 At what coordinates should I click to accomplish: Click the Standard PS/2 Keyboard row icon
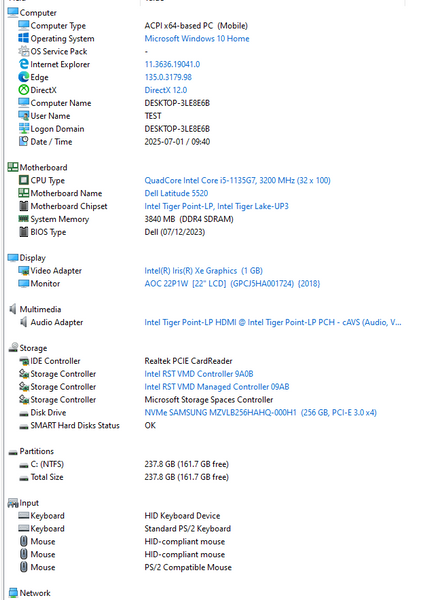coord(23,528)
